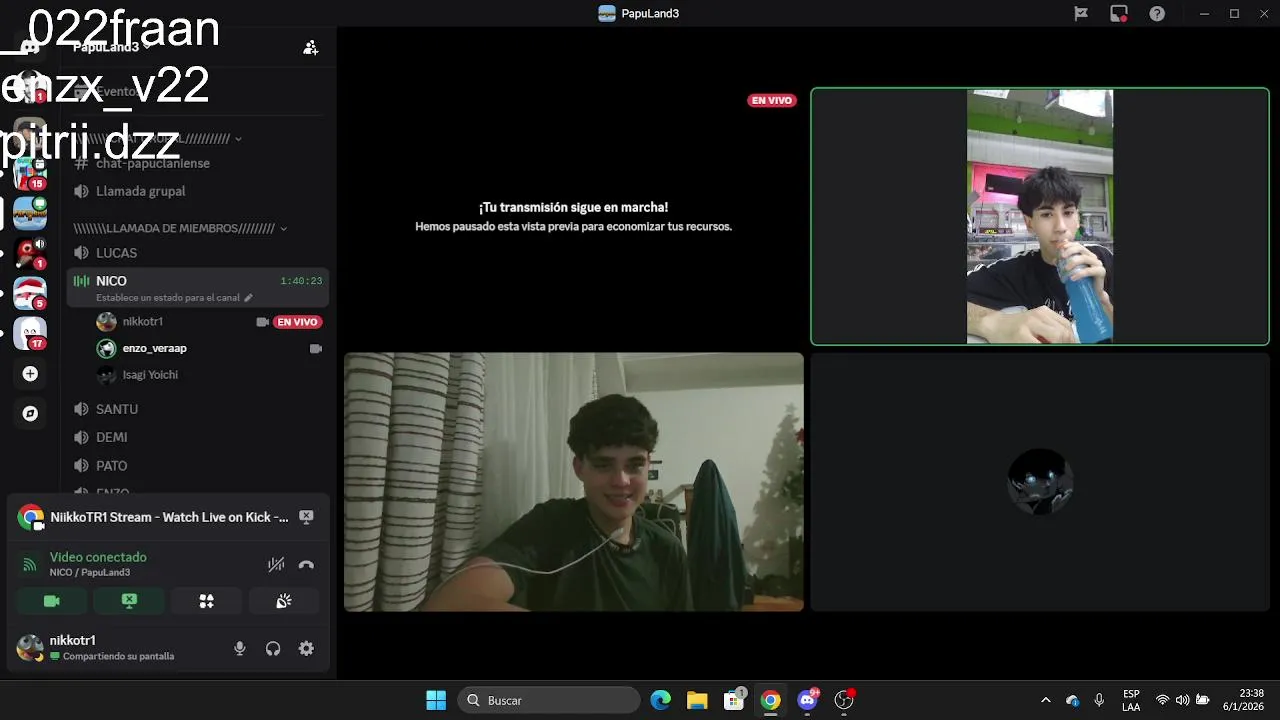Image resolution: width=1280 pixels, height=720 pixels.
Task: Stop streaming via monitor-X icon beside stream title
Action: tap(306, 517)
